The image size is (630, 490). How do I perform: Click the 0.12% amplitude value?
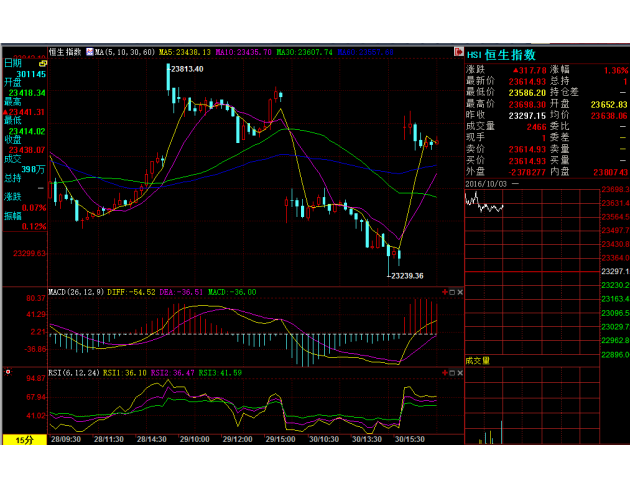34,227
